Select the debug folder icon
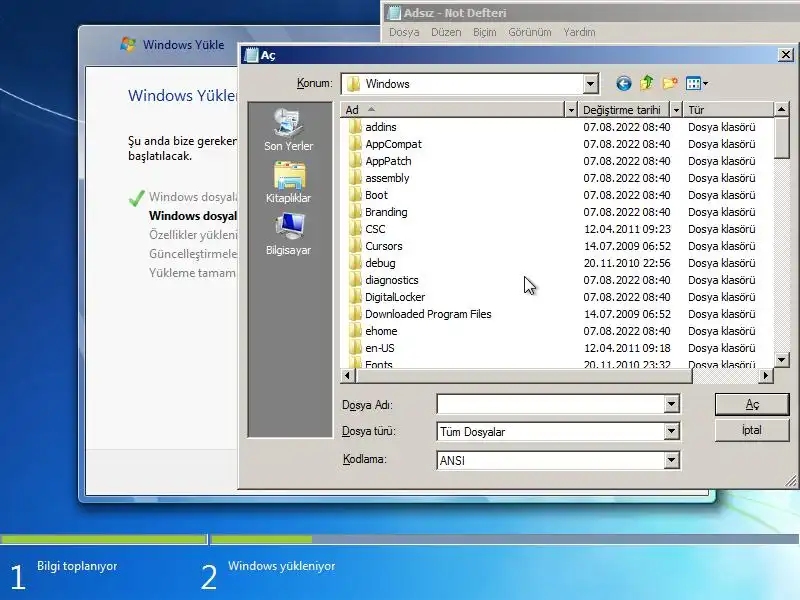The height and width of the screenshot is (600, 800). (x=355, y=263)
